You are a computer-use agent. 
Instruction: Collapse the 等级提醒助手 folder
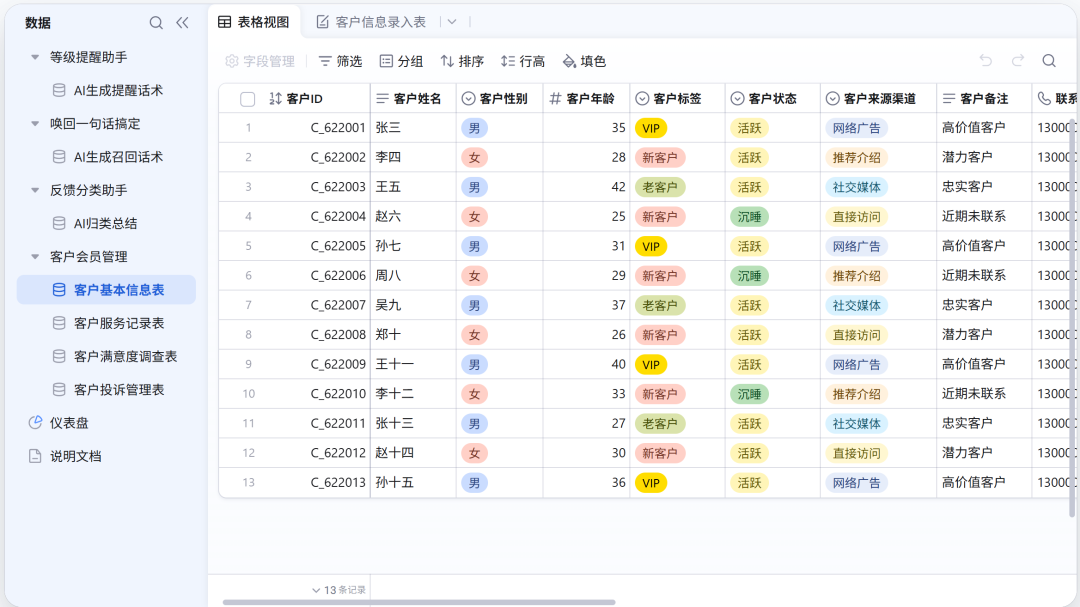[x=35, y=57]
